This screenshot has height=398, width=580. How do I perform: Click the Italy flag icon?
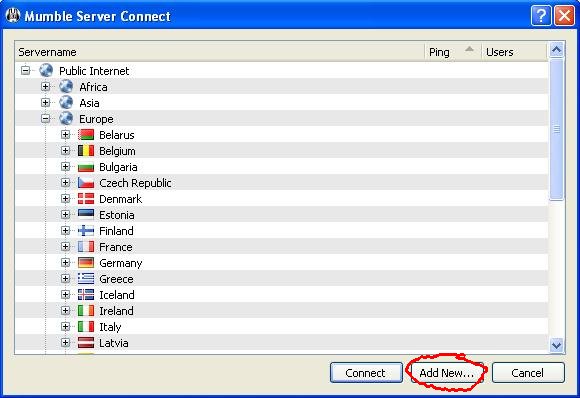[x=86, y=326]
